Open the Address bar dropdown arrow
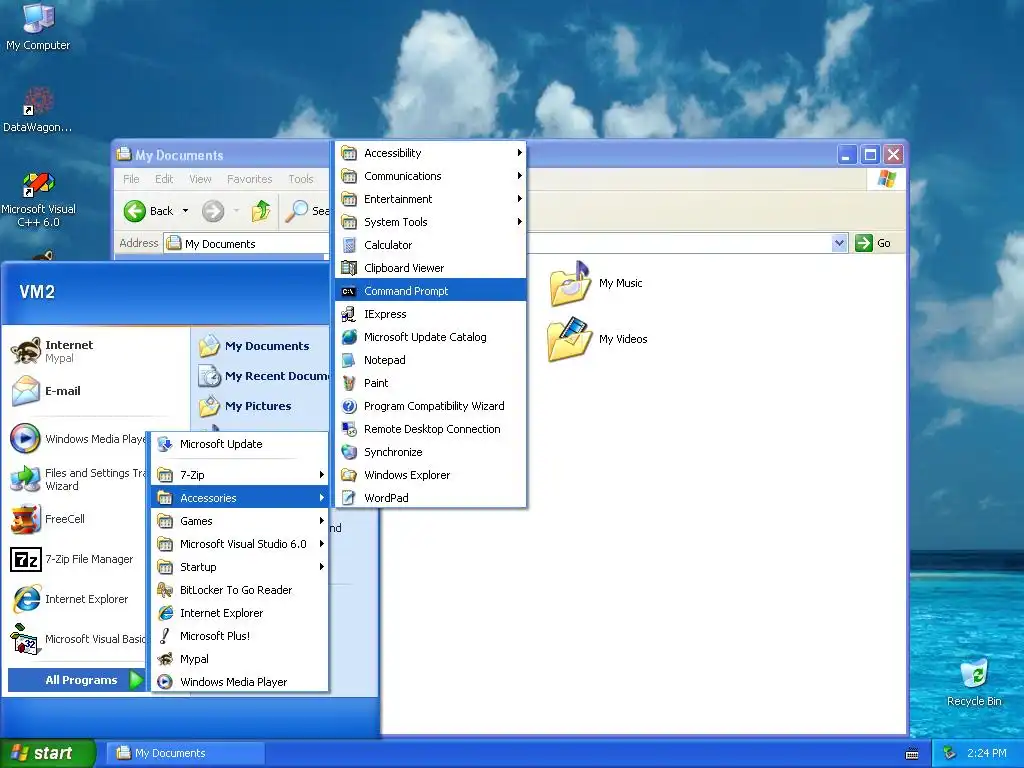1024x768 pixels. click(839, 244)
